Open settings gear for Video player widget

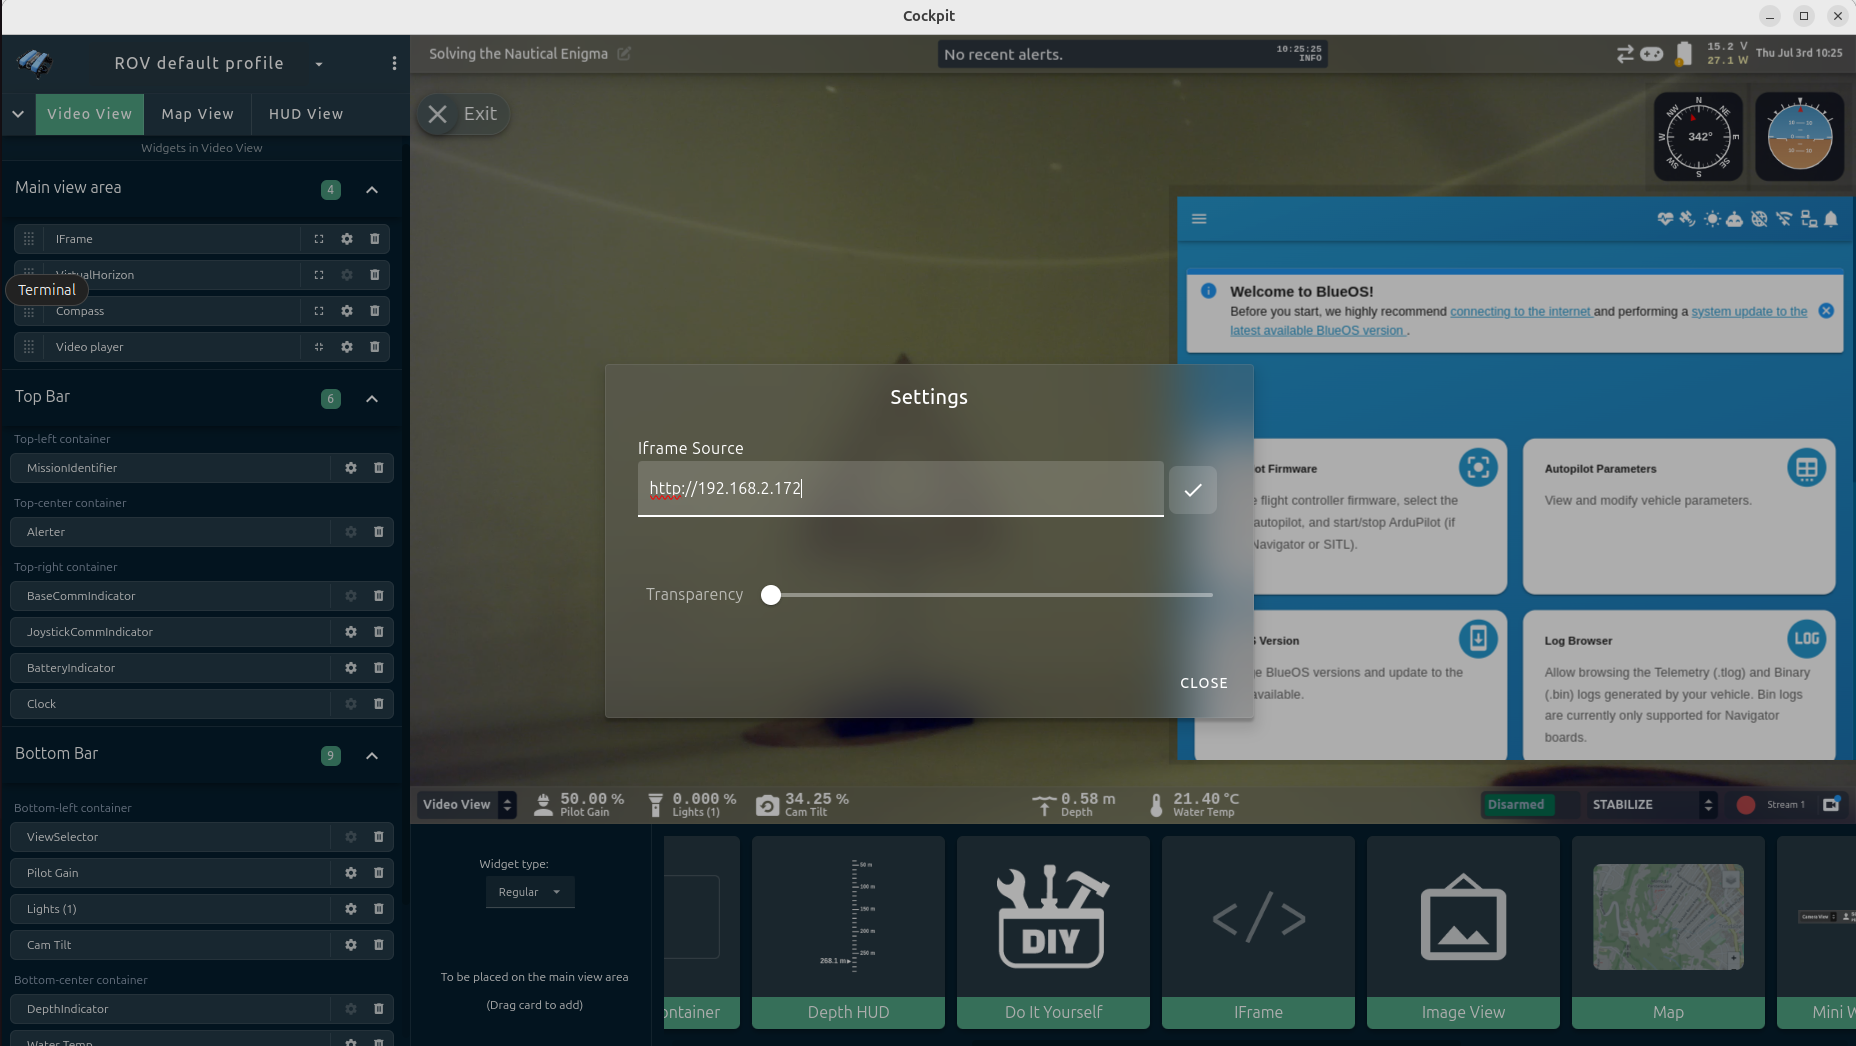(x=347, y=347)
